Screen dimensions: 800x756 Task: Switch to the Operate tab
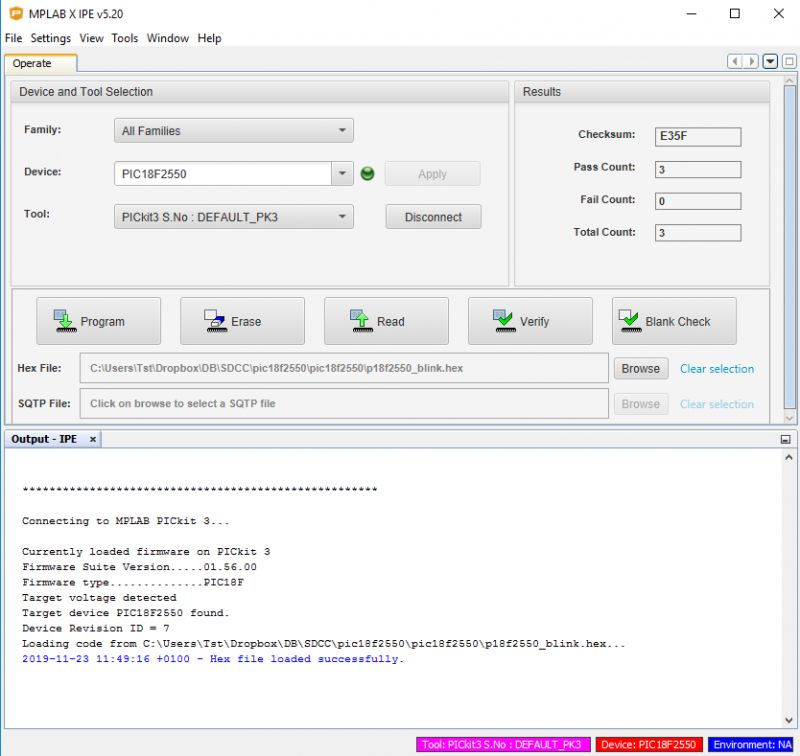click(40, 63)
